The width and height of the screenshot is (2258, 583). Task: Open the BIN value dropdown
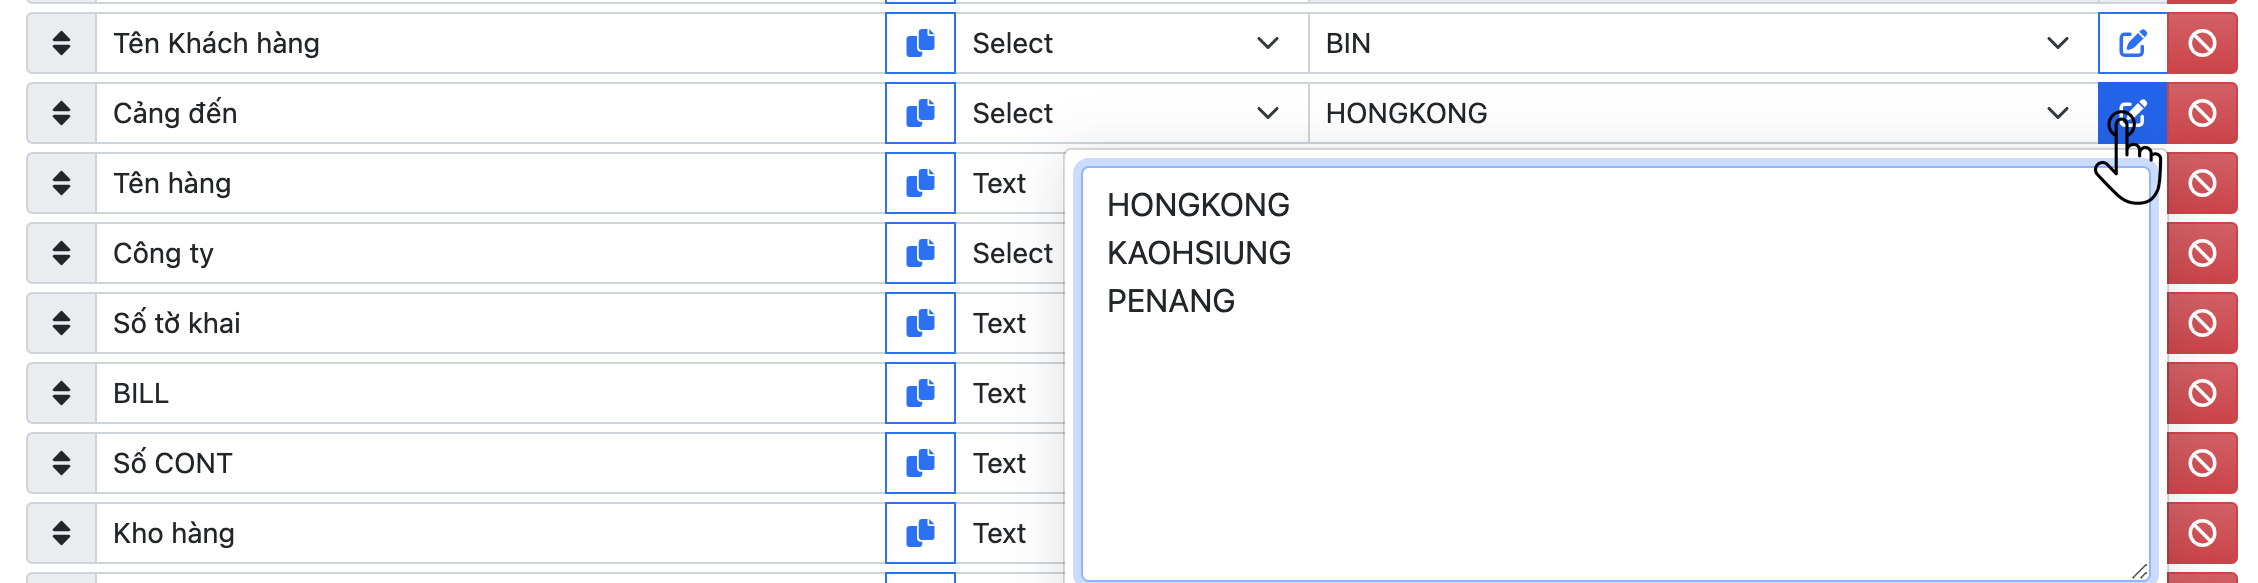[x=1702, y=43]
